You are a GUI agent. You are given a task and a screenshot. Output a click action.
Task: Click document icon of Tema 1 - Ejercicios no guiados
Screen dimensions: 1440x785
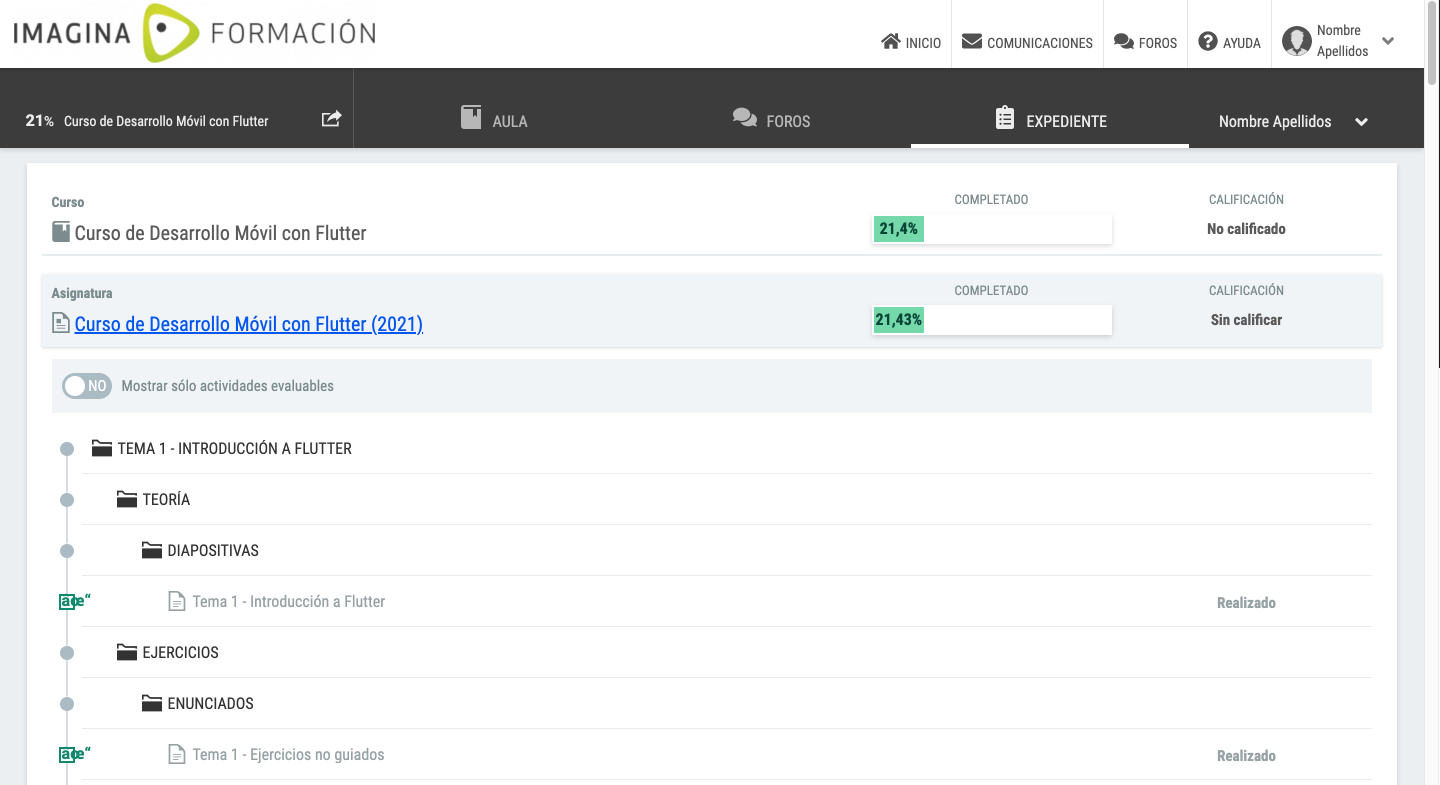click(x=176, y=755)
